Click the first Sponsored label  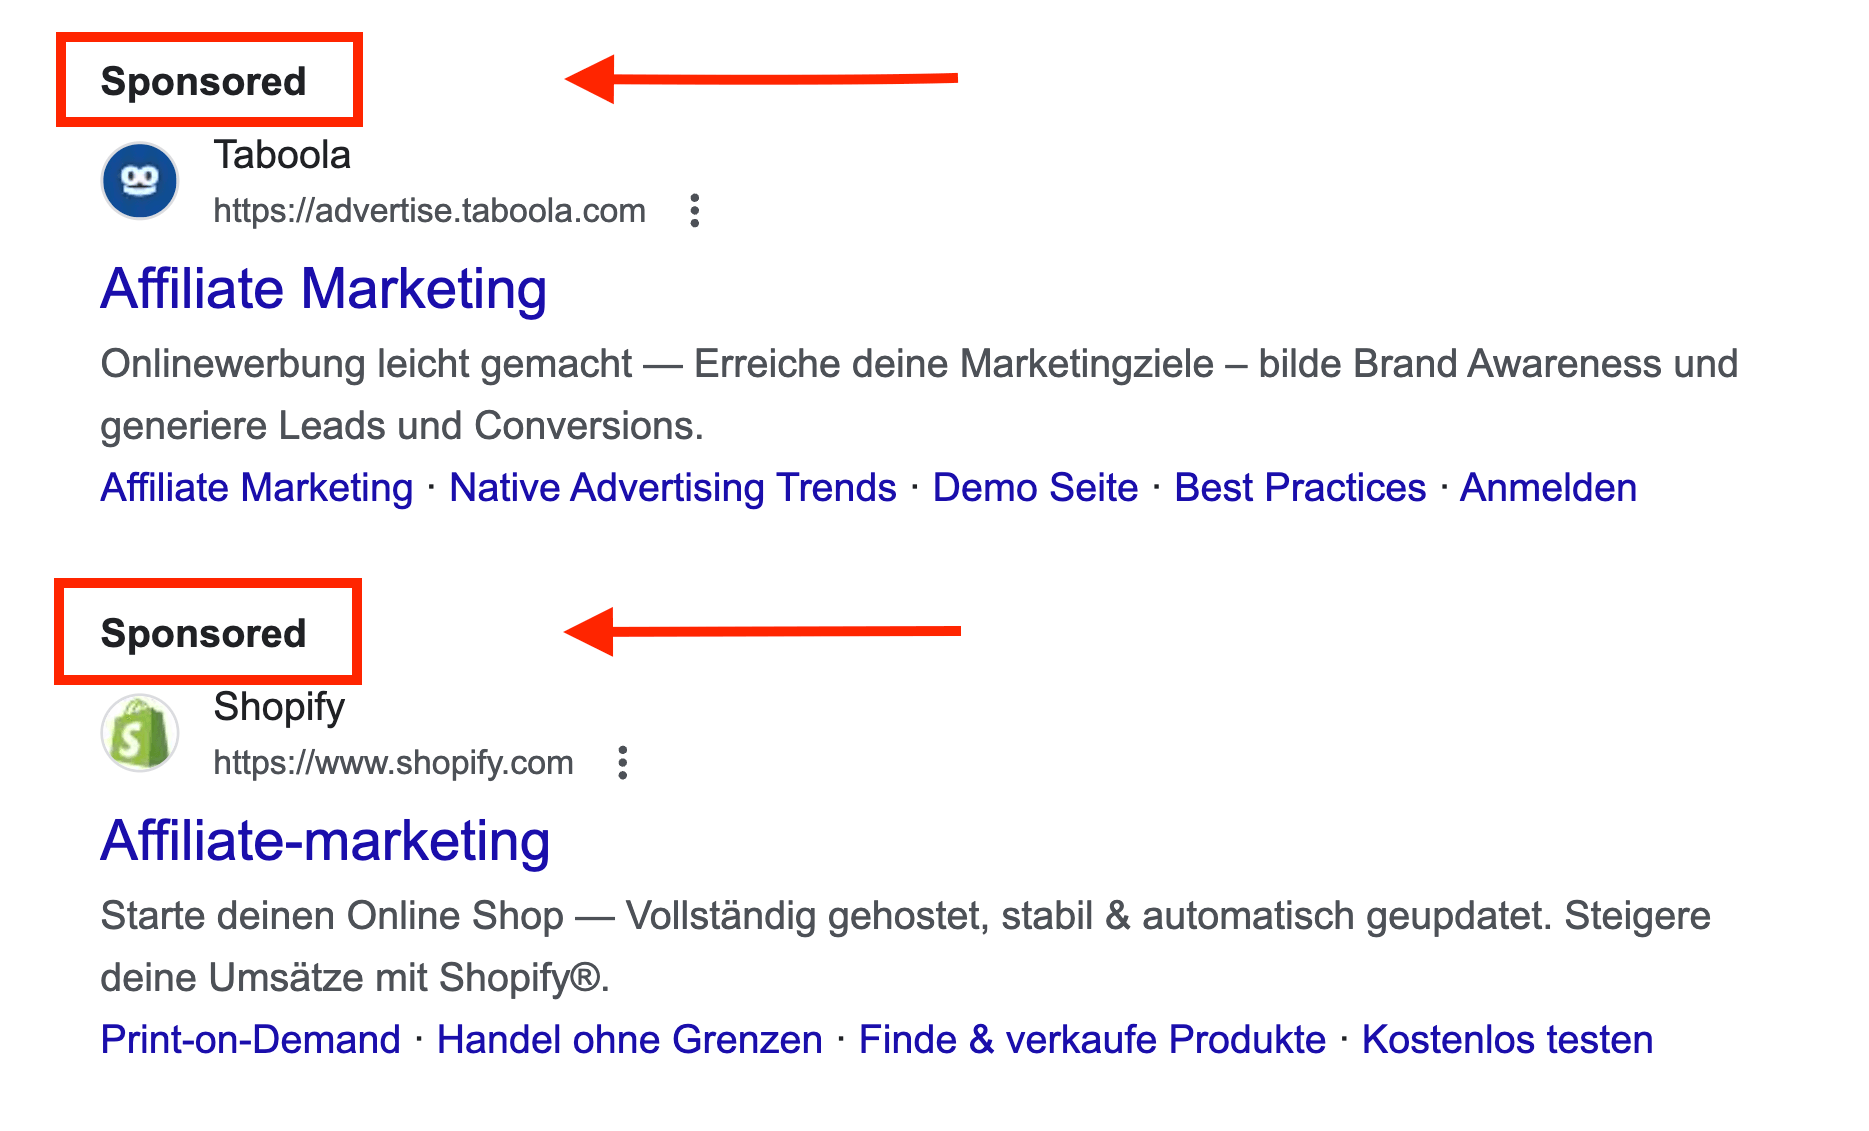pos(206,80)
